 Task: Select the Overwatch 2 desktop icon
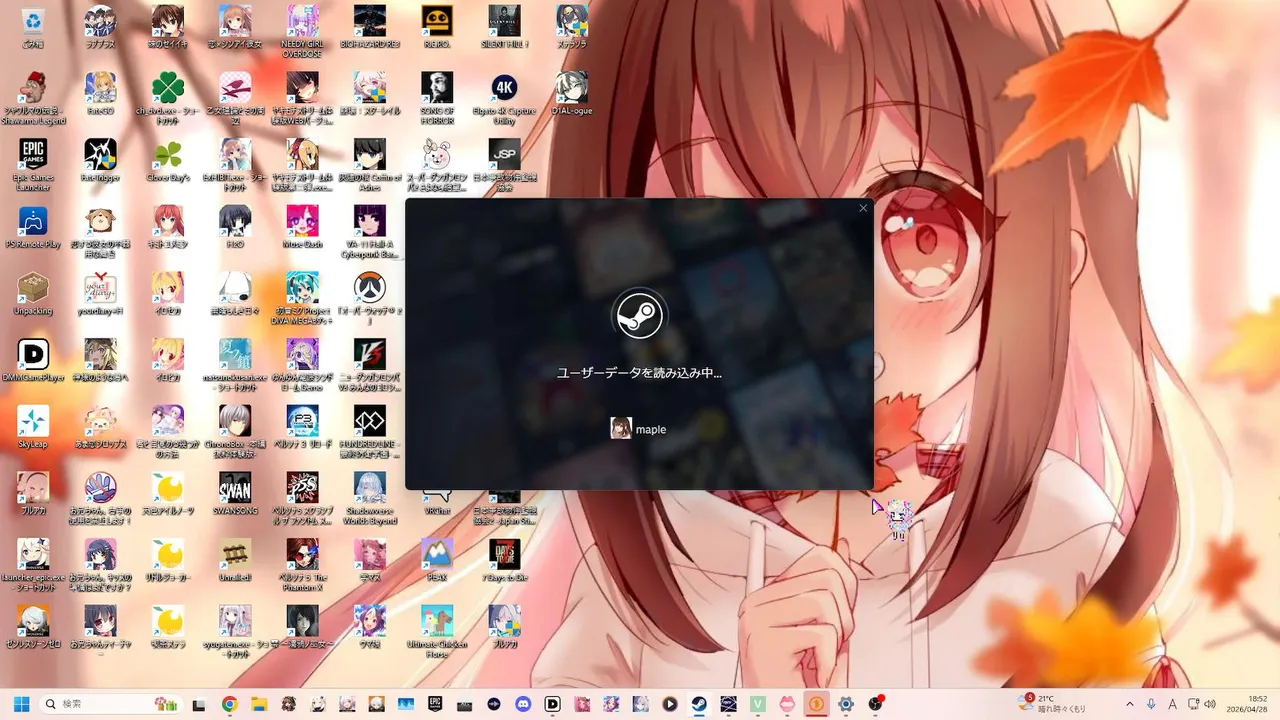pos(369,300)
